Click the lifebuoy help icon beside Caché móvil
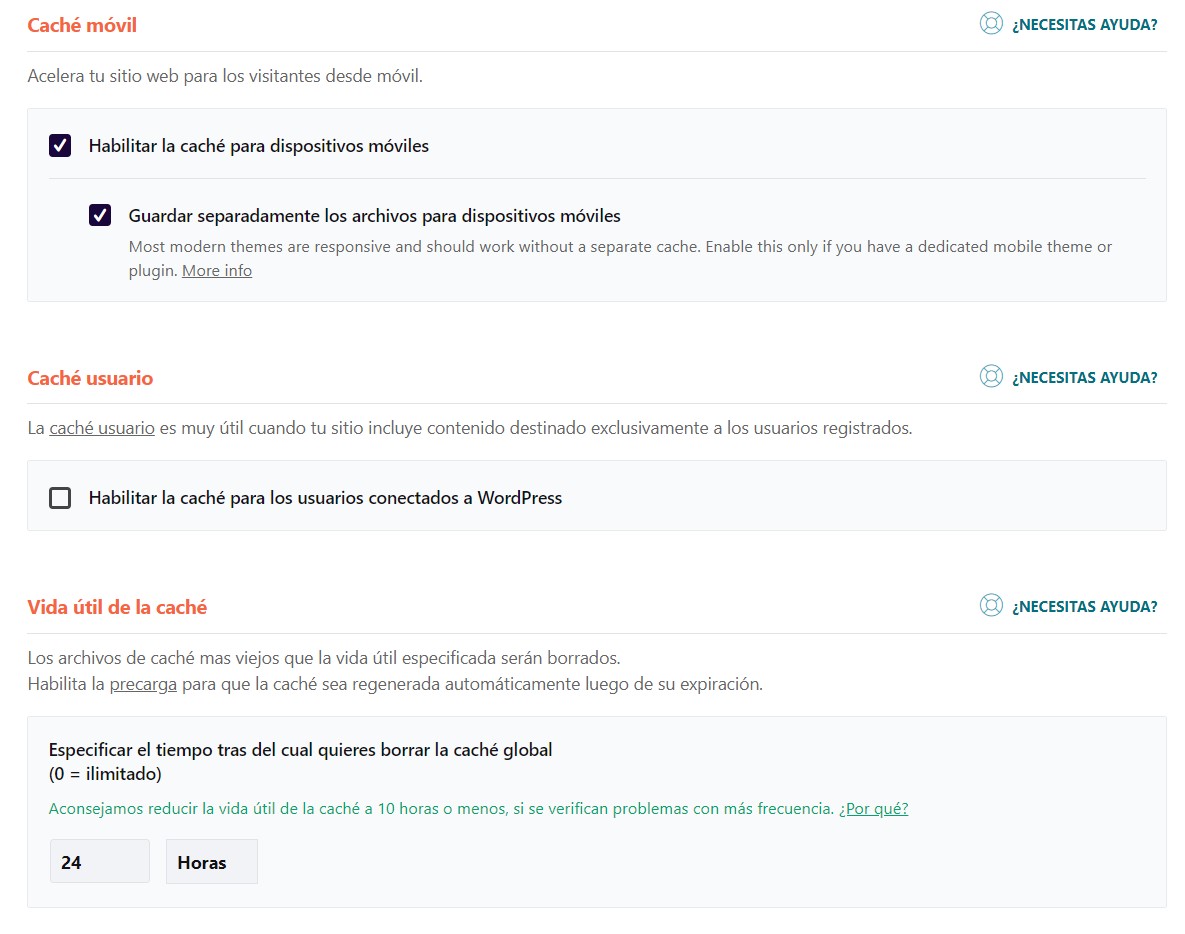The height and width of the screenshot is (934, 1185). [991, 23]
